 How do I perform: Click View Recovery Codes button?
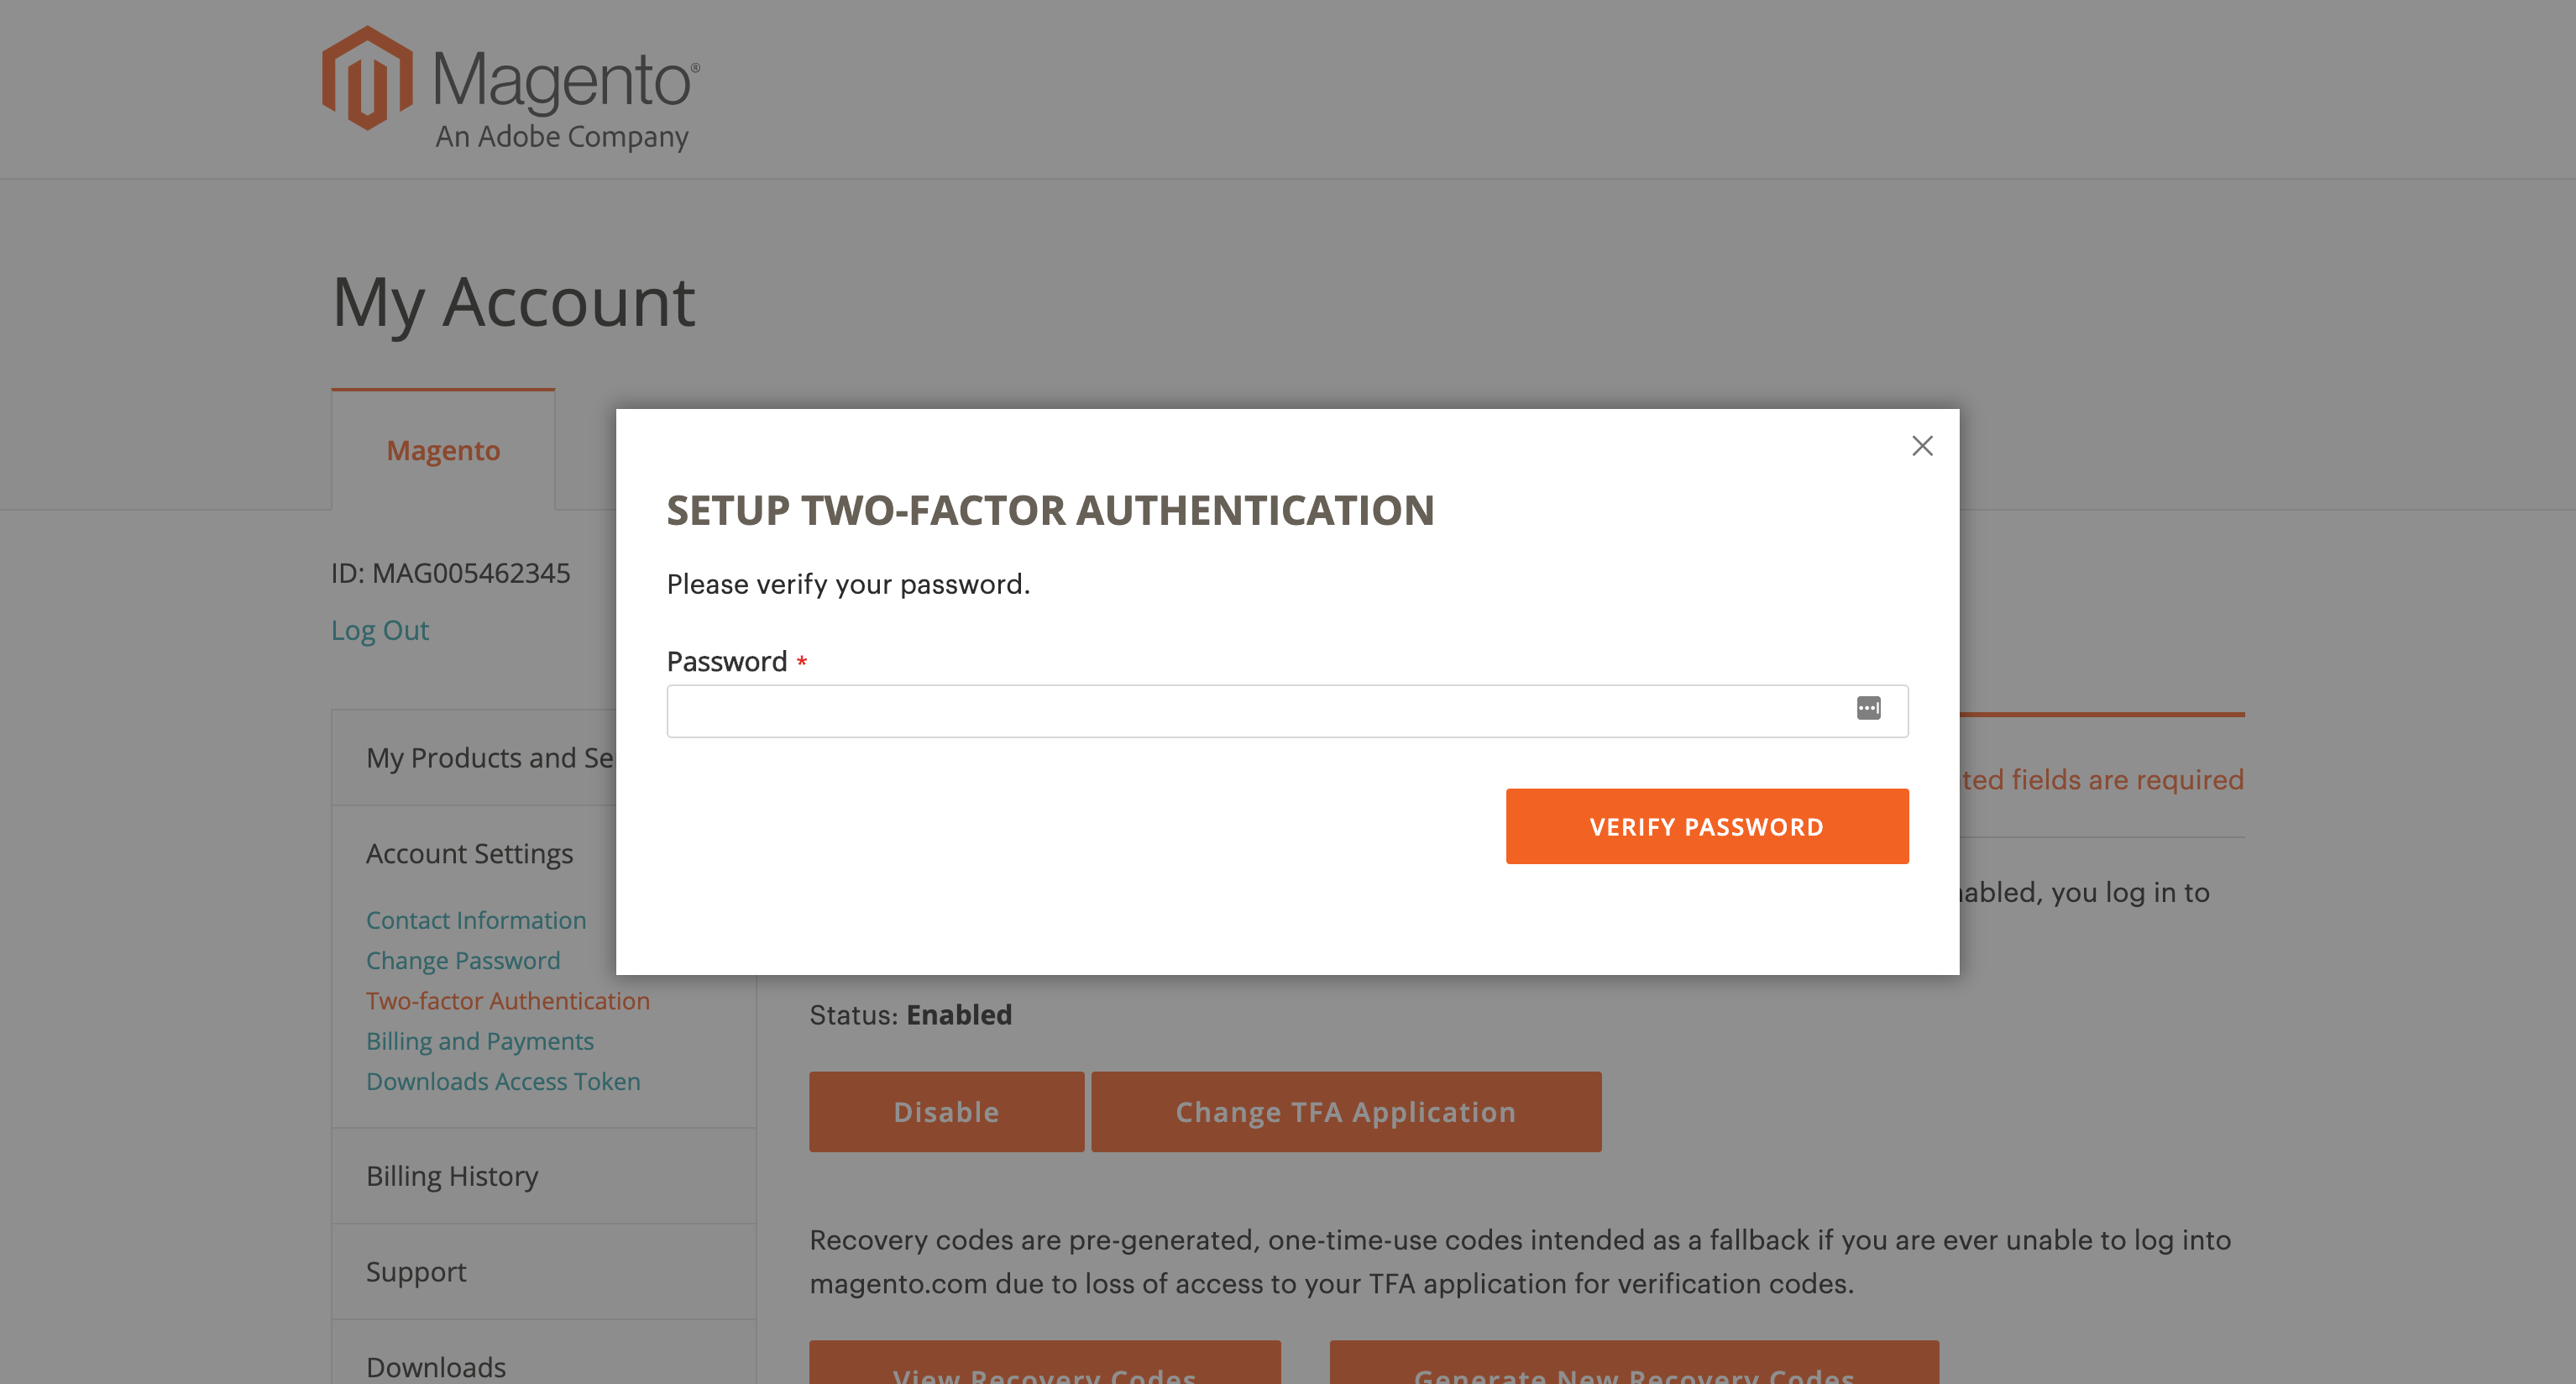point(1045,1363)
